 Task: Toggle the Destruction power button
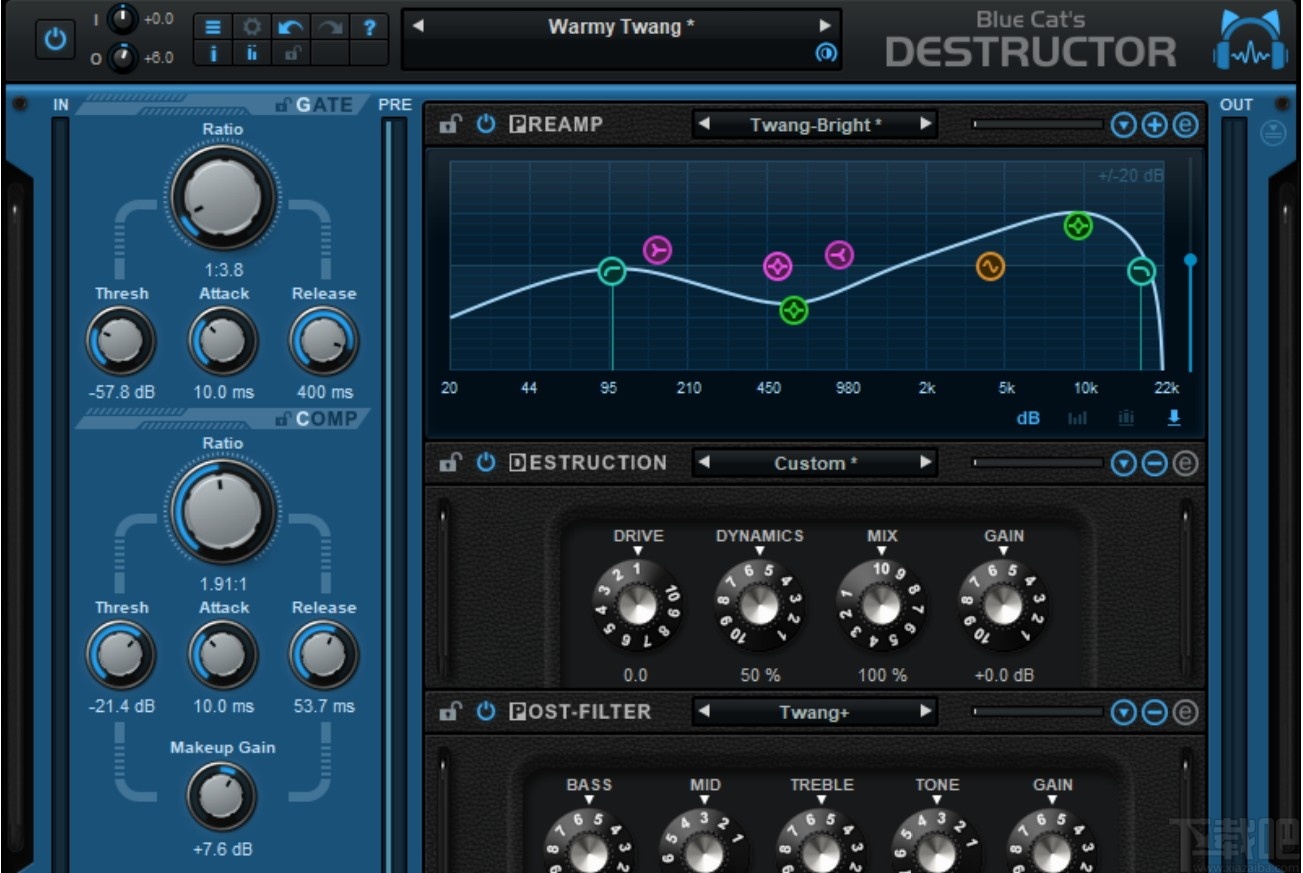click(486, 463)
